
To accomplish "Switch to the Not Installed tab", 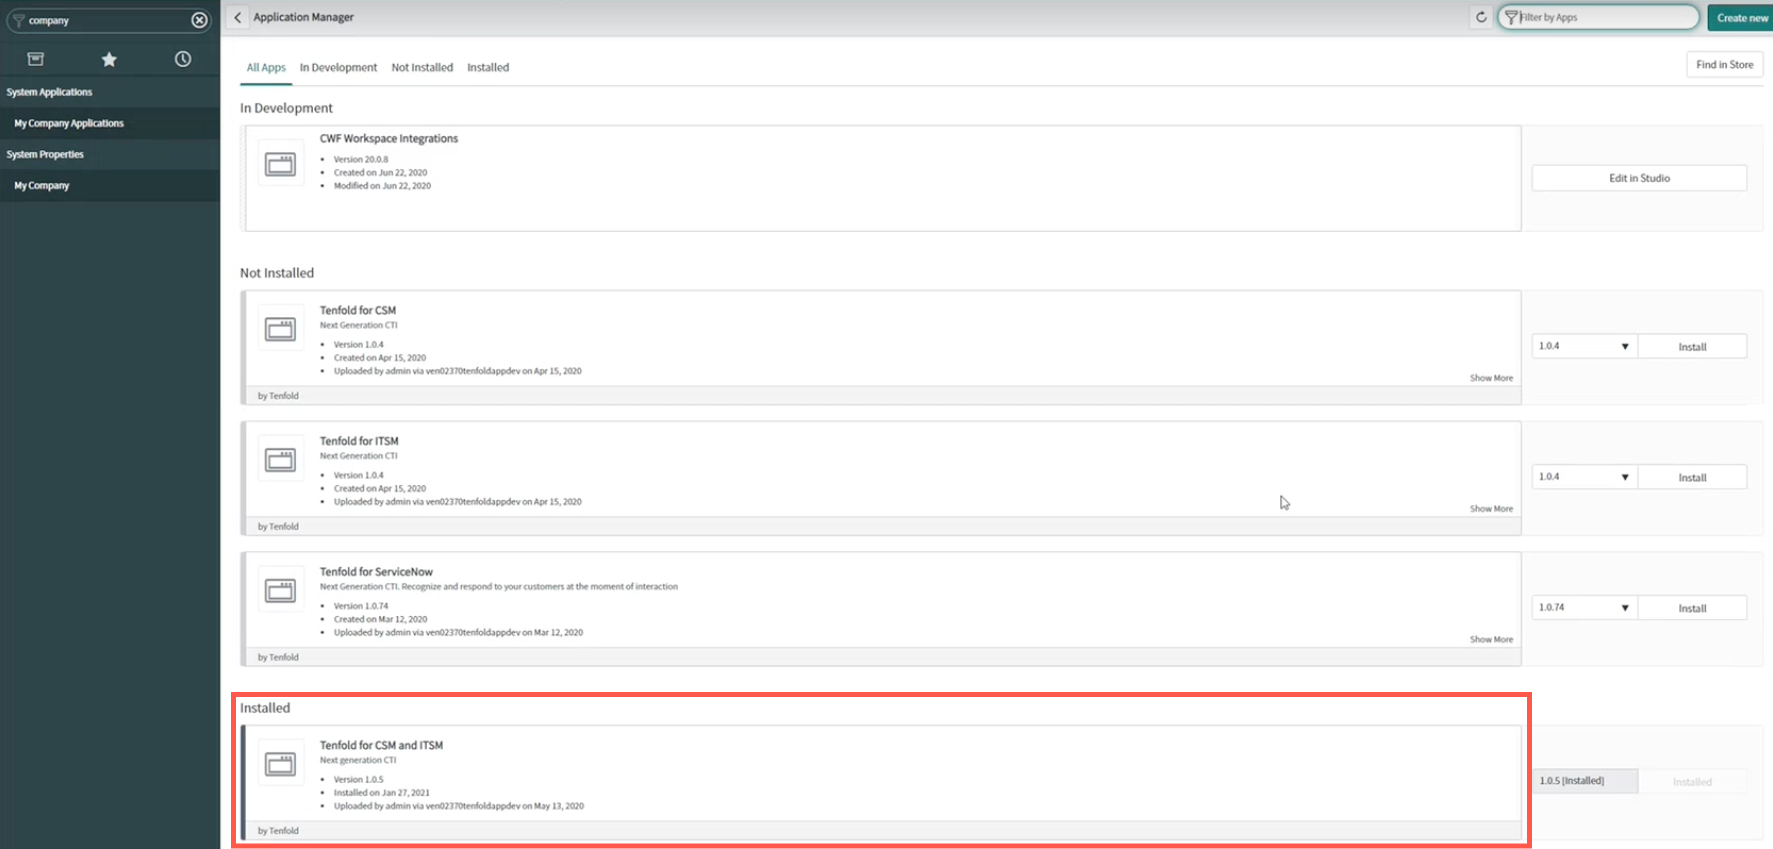I will click(x=422, y=68).
